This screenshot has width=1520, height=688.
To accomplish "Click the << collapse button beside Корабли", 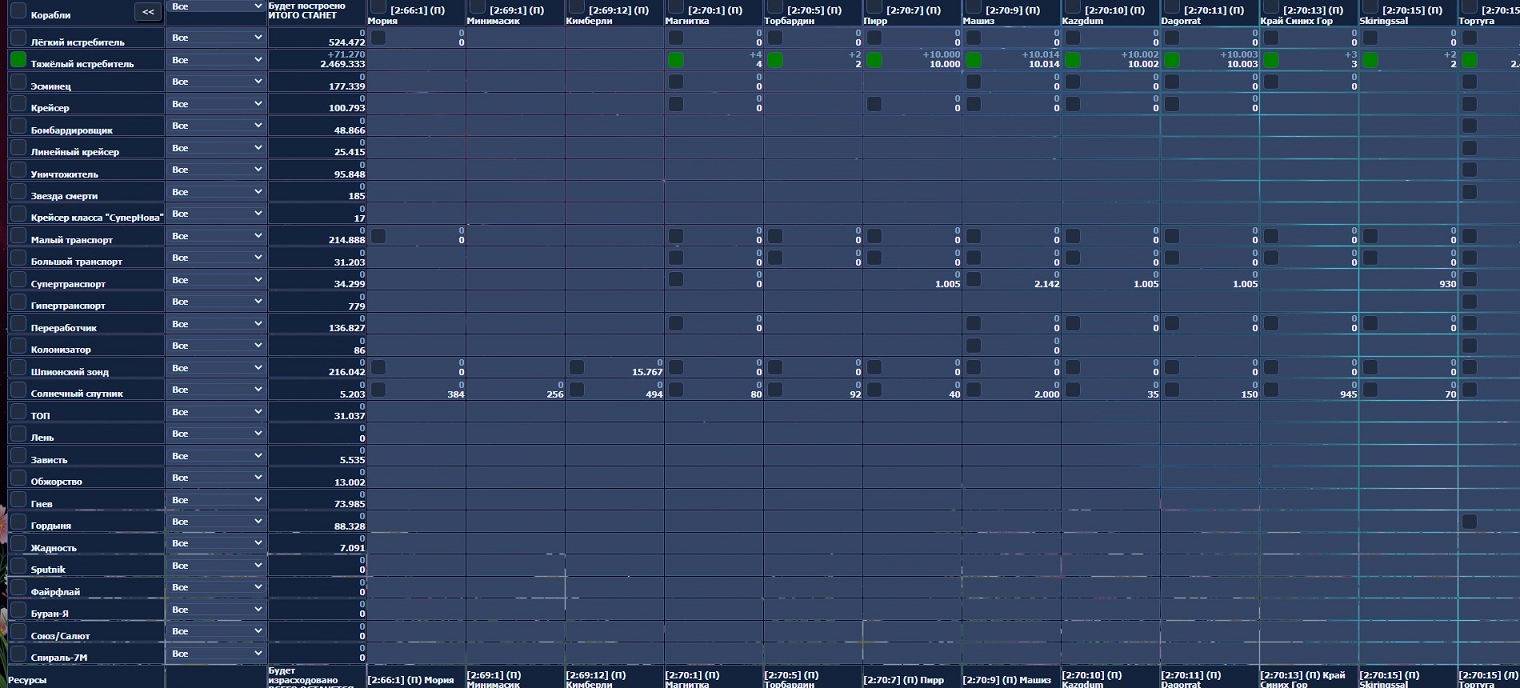I will [x=147, y=12].
